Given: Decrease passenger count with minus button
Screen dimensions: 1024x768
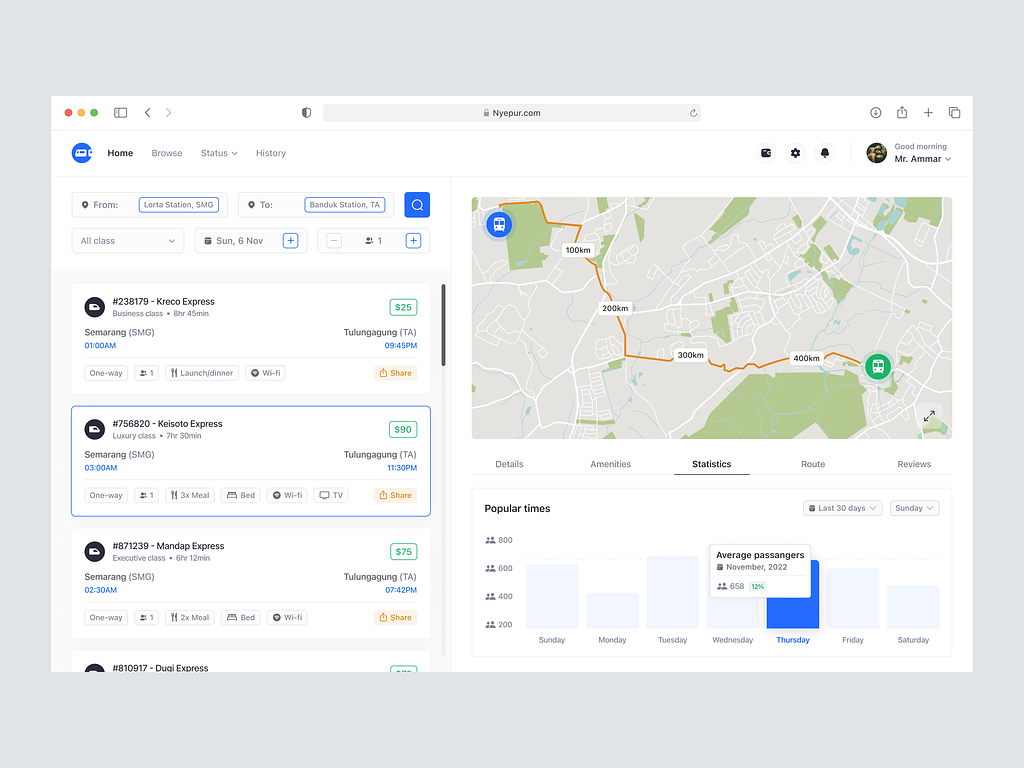Looking at the screenshot, I should [334, 241].
